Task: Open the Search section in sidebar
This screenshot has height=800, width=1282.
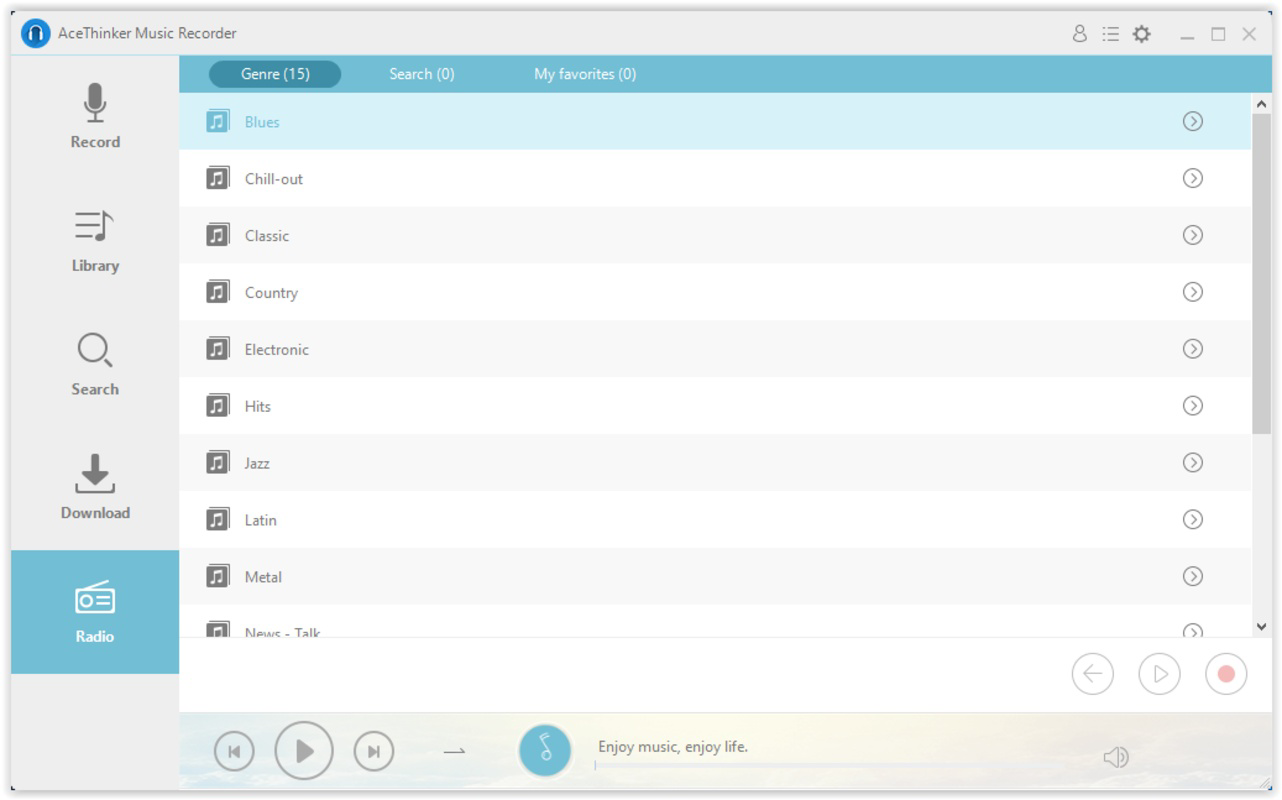Action: point(95,365)
